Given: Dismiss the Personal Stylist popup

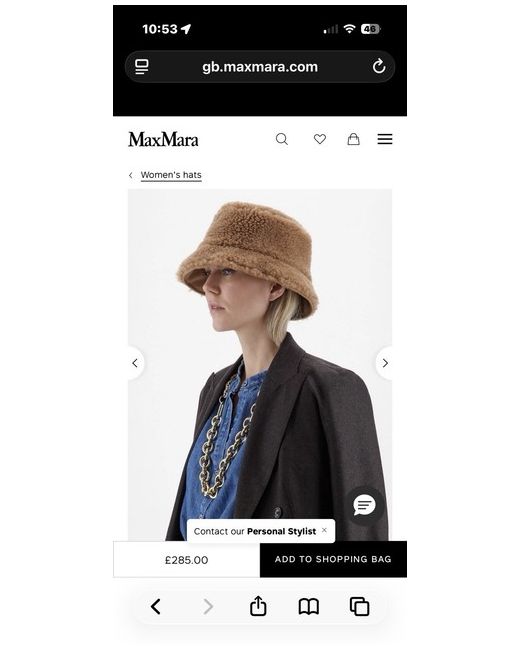Looking at the screenshot, I should pyautogui.click(x=324, y=530).
